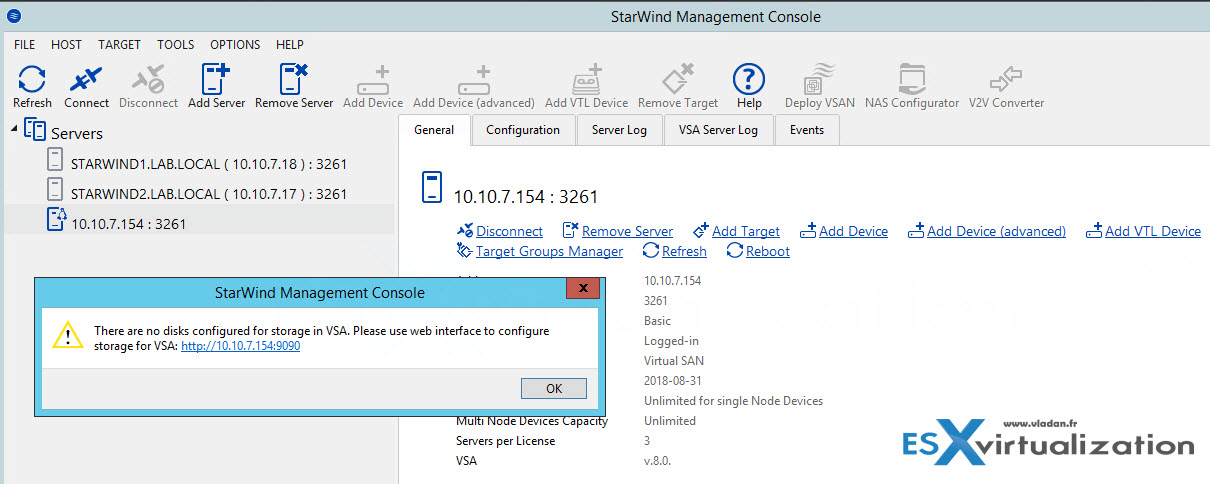Click the Add Device (advanced) link
Viewport: 1210px width, 484px height.
996,231
